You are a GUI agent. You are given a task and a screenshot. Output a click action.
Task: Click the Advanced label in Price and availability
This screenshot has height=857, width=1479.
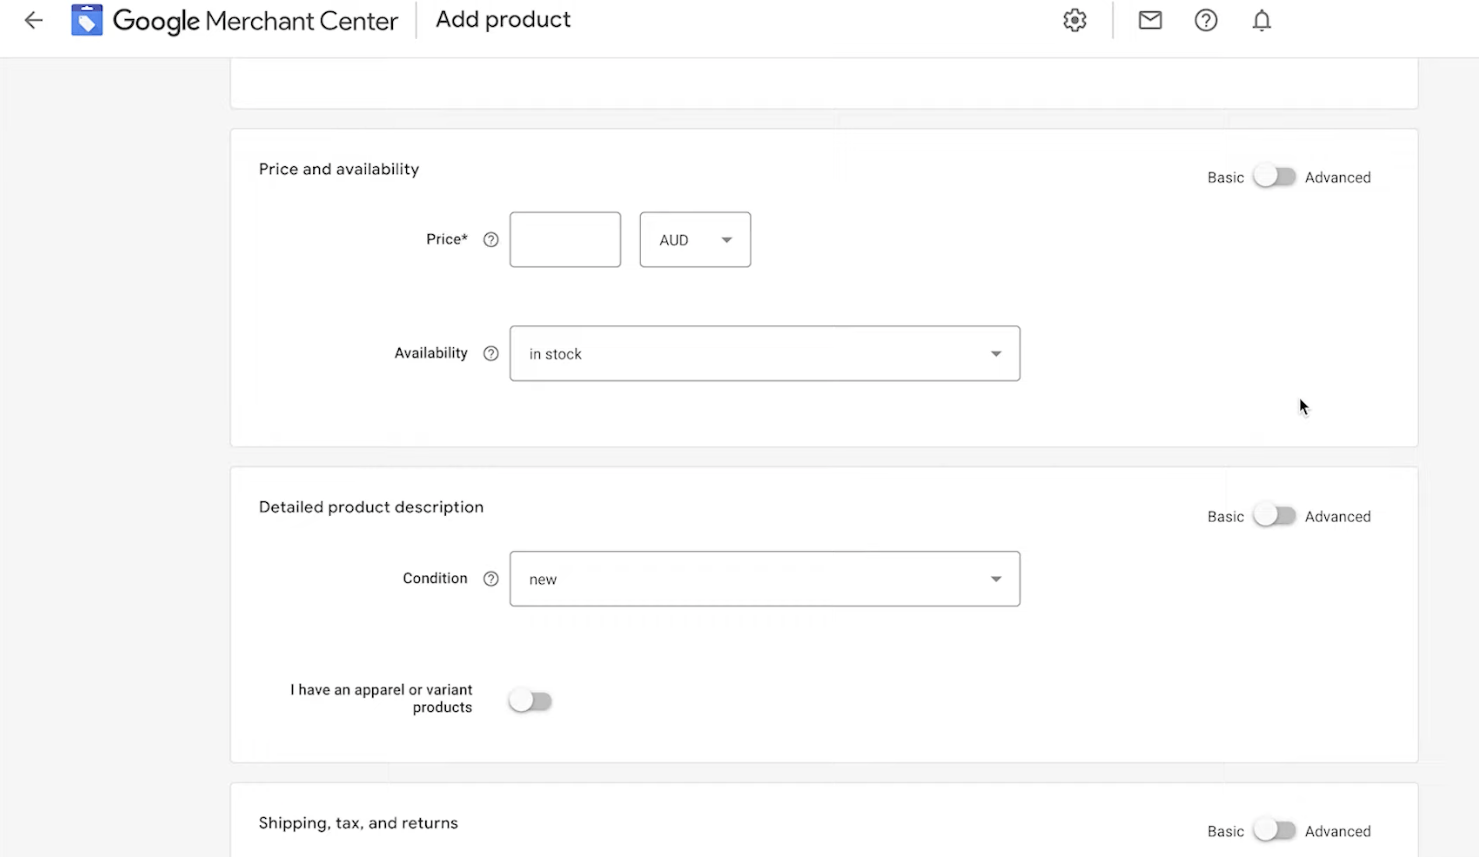coord(1337,178)
